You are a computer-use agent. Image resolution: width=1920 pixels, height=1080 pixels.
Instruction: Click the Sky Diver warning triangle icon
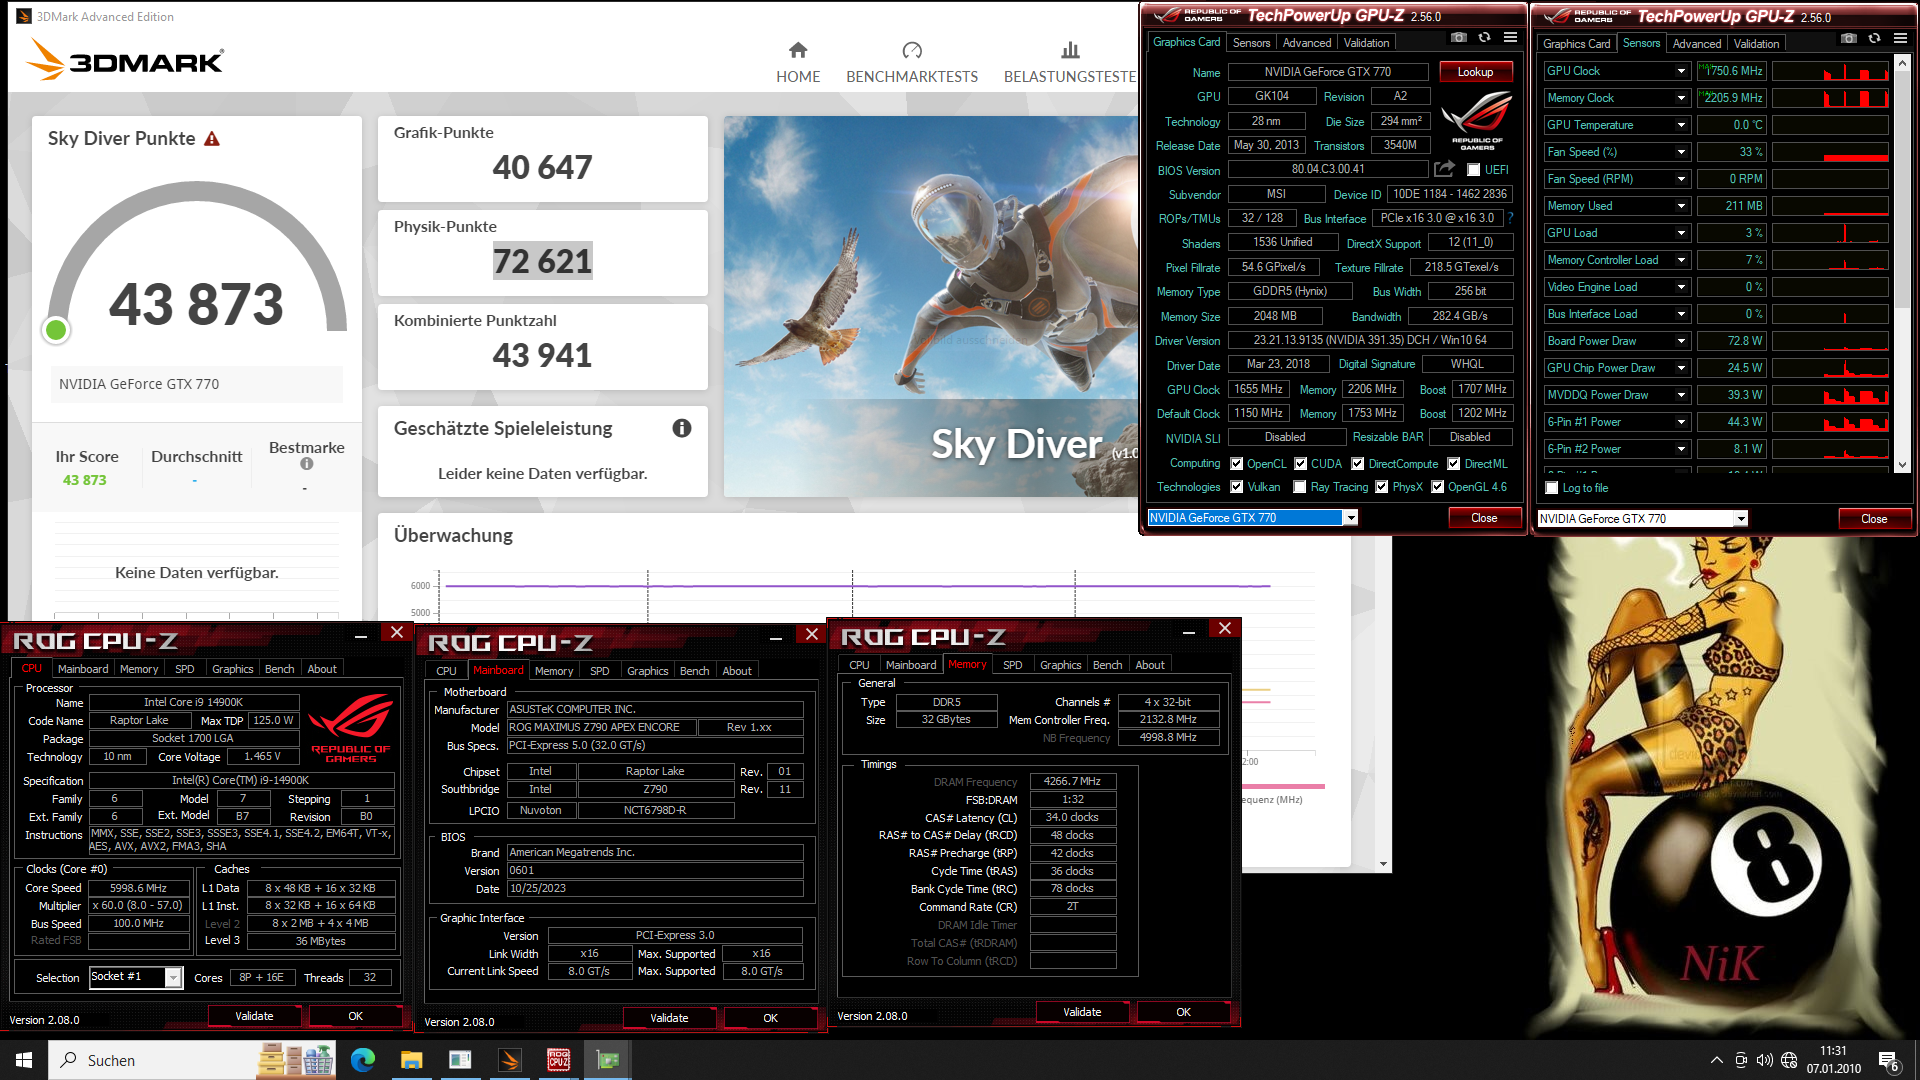coord(212,139)
